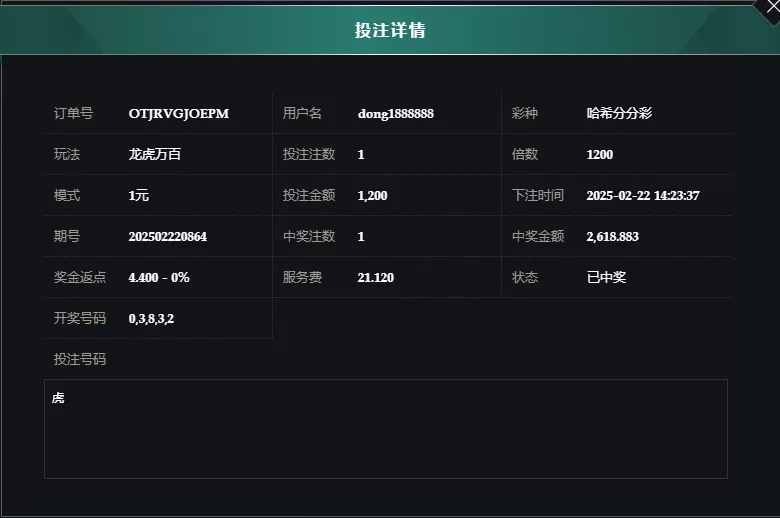The height and width of the screenshot is (518, 780).
Task: Click the bet time 2025-02-22 14:23:37
Action: point(643,196)
